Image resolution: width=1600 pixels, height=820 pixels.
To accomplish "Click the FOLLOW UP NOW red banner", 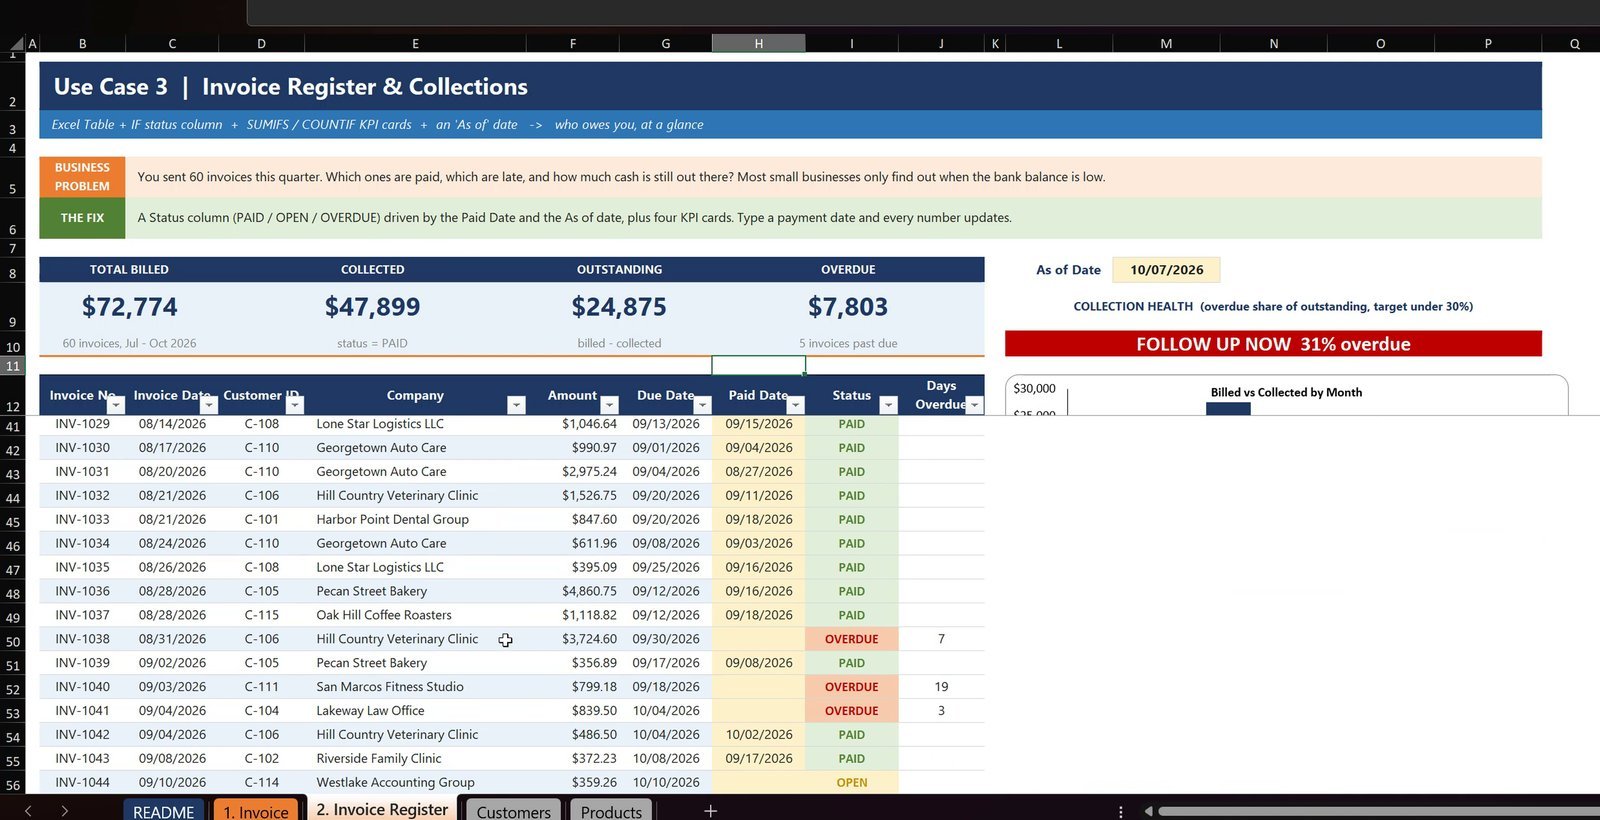I will coord(1273,344).
